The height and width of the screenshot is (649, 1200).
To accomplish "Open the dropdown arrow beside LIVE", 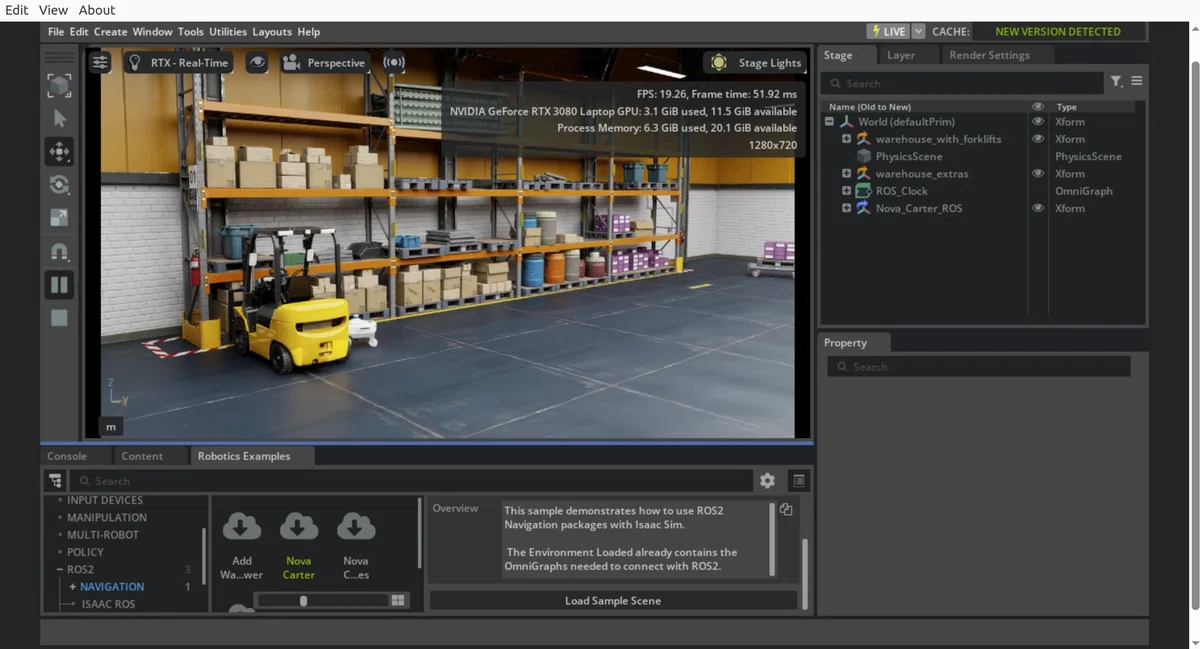I will click(x=919, y=31).
